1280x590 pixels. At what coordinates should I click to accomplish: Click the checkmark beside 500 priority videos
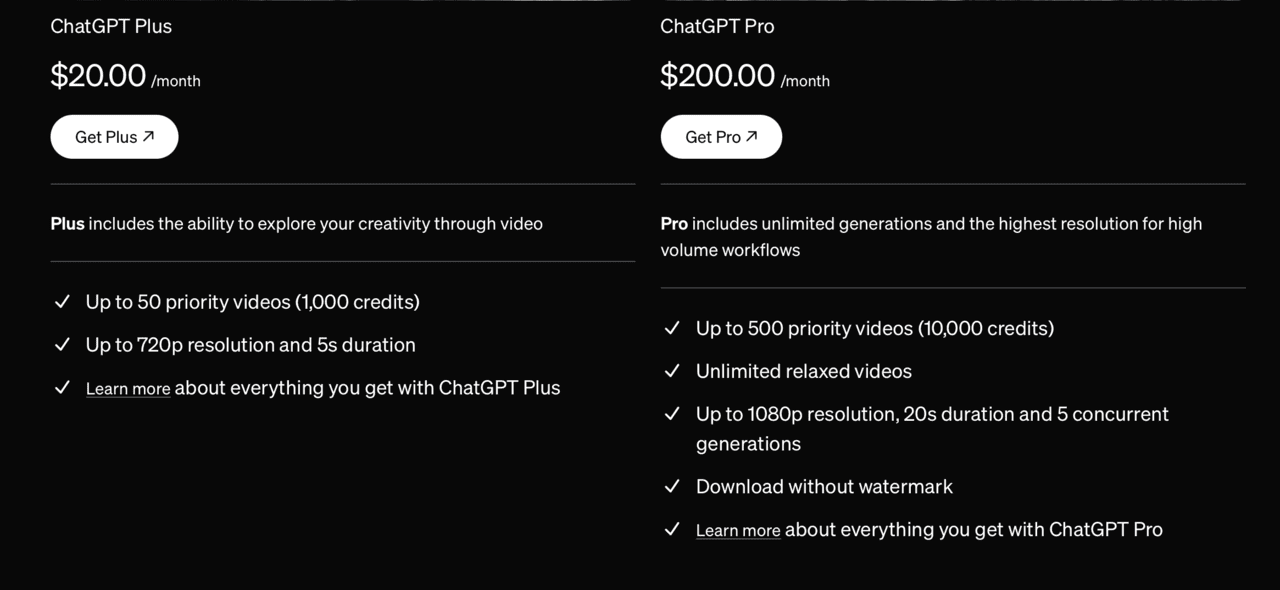click(672, 328)
